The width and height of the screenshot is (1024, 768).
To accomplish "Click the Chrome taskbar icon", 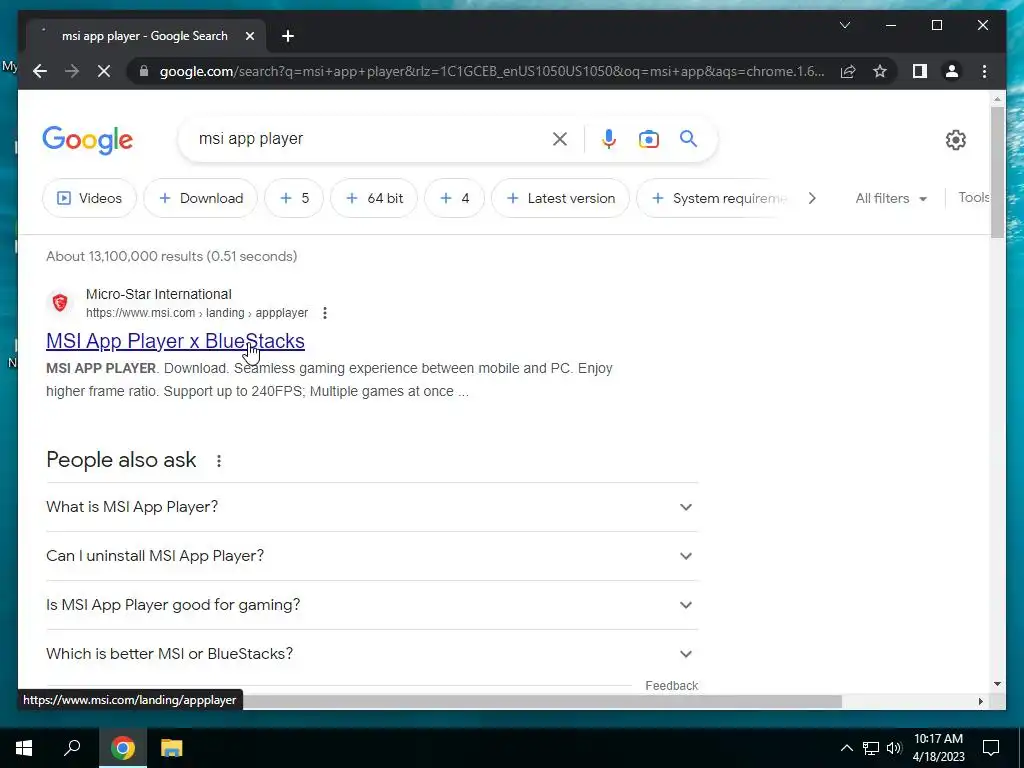I will tap(122, 747).
